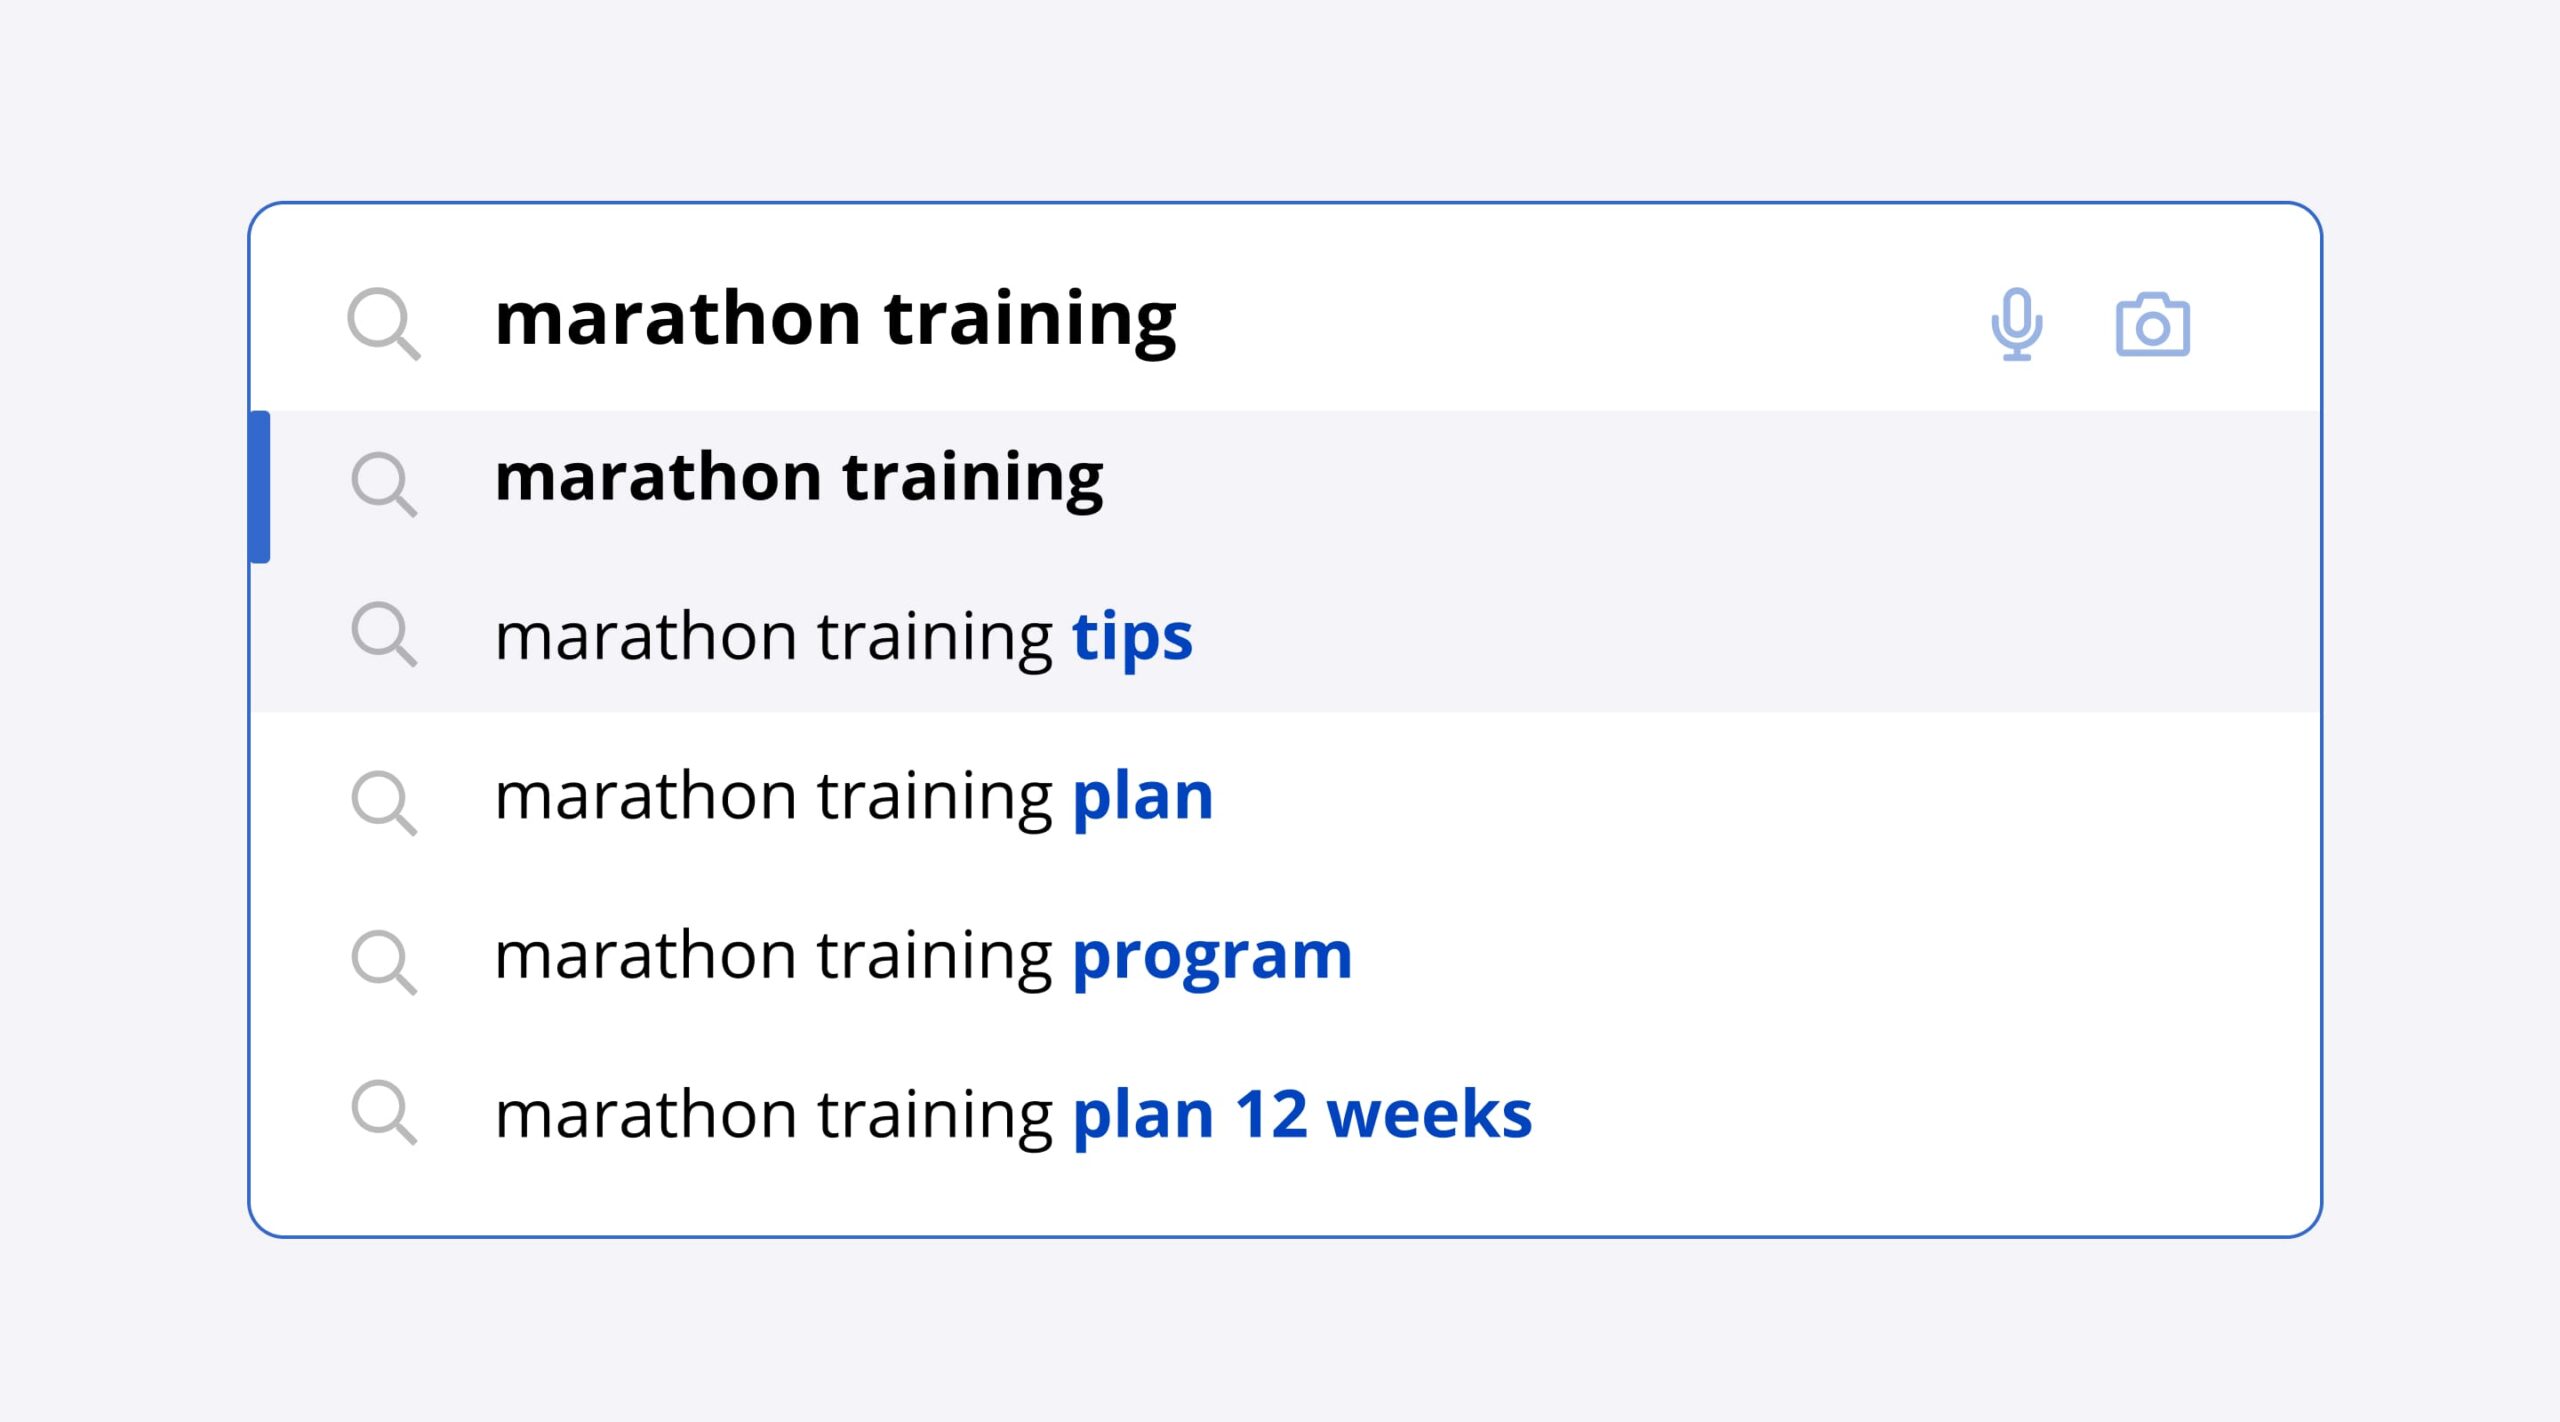Click the magnifier icon beside 'marathon training plan'
Image resolution: width=2560 pixels, height=1422 pixels.
[x=382, y=801]
